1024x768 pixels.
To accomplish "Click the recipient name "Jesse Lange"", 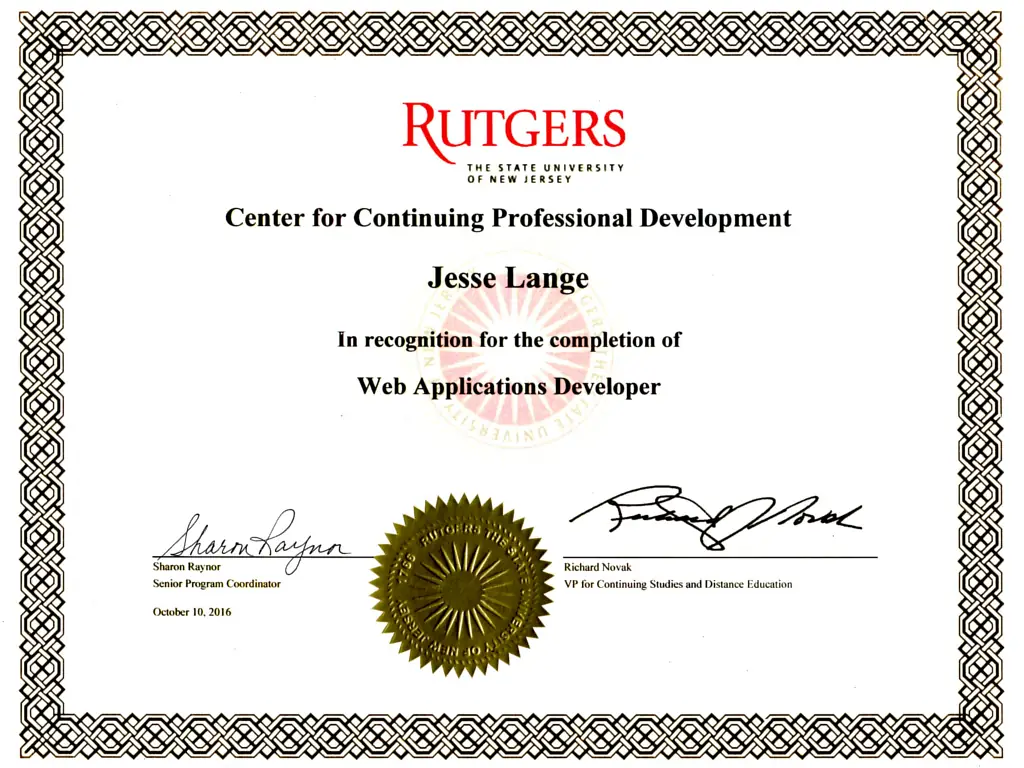I will click(508, 278).
